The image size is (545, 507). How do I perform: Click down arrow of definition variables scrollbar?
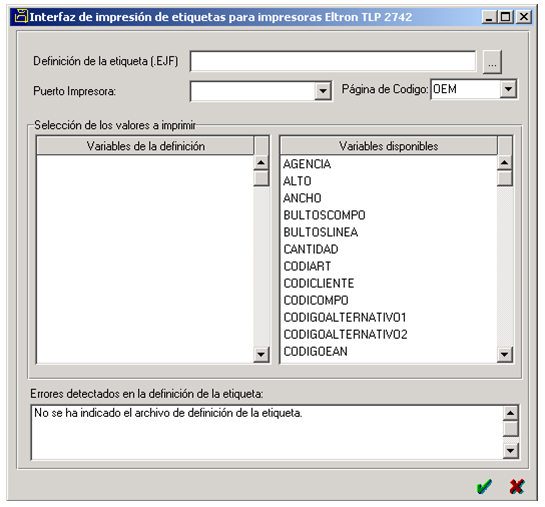[x=261, y=354]
